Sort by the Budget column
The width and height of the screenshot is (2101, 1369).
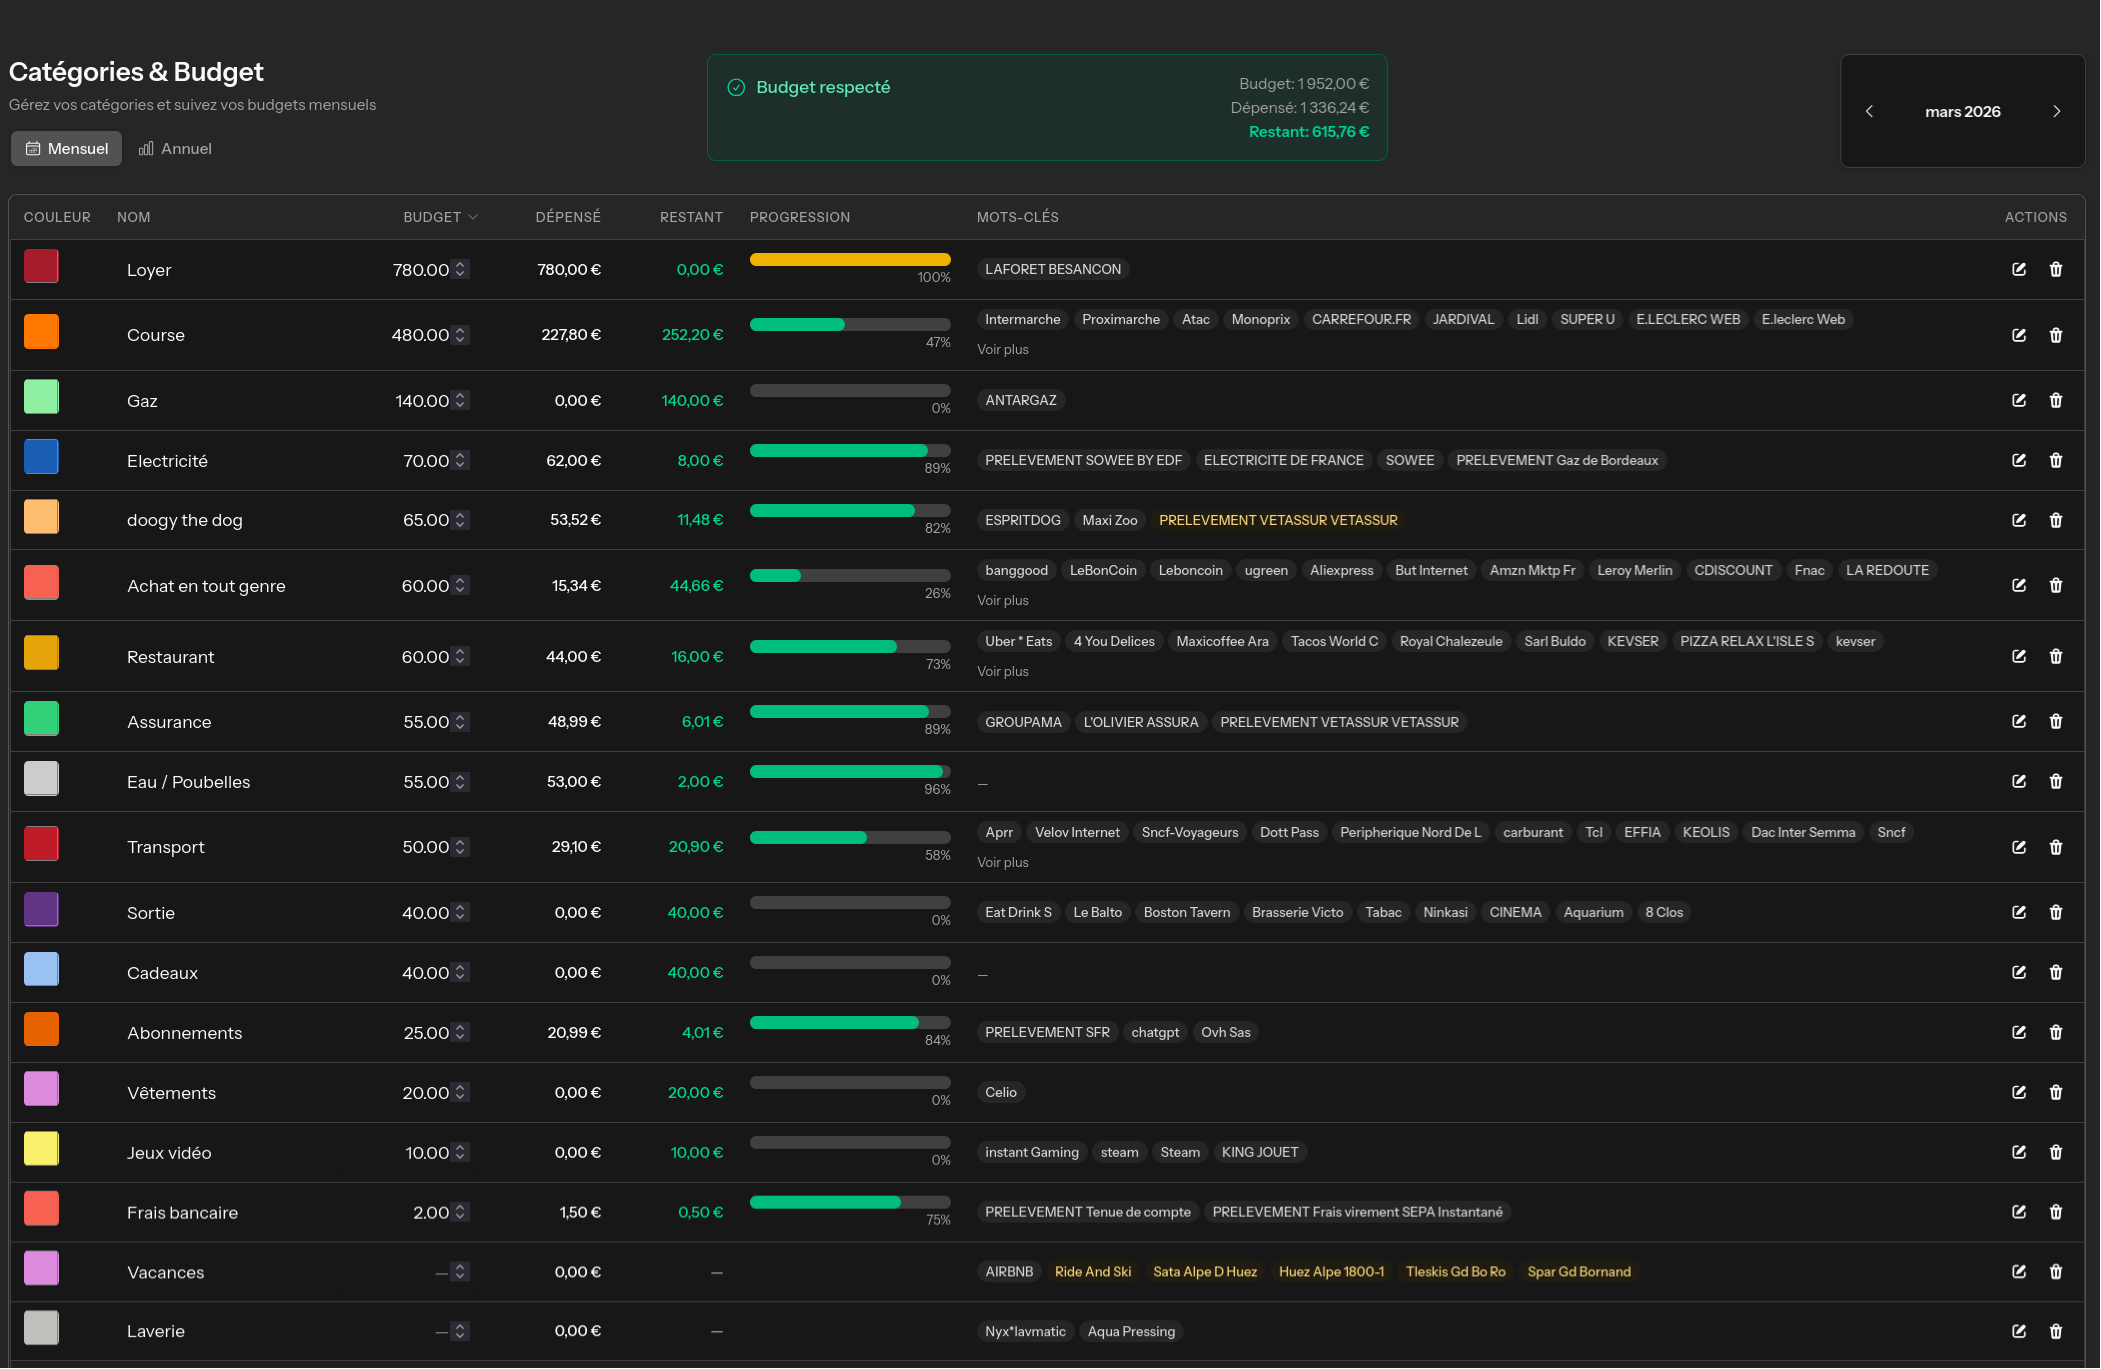pyautogui.click(x=440, y=217)
